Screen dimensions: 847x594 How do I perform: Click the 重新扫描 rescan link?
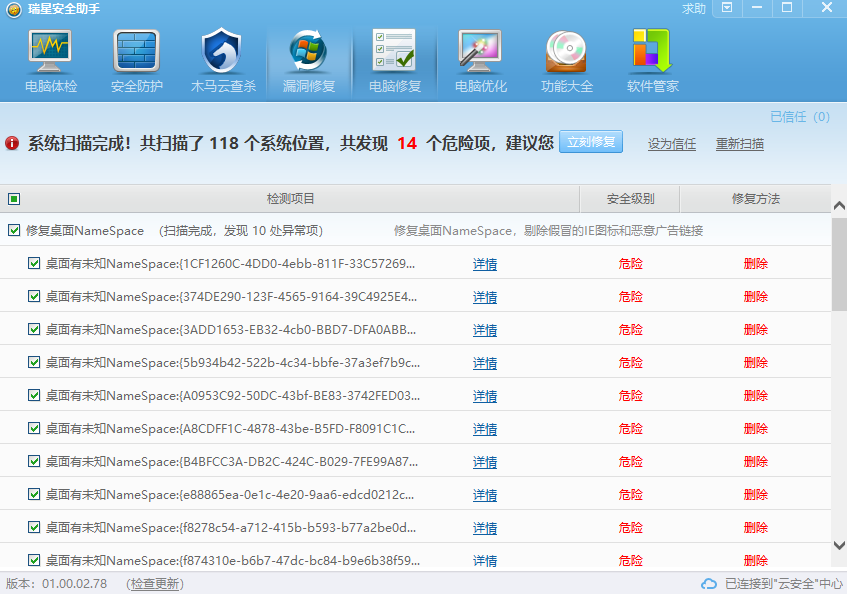pos(739,144)
